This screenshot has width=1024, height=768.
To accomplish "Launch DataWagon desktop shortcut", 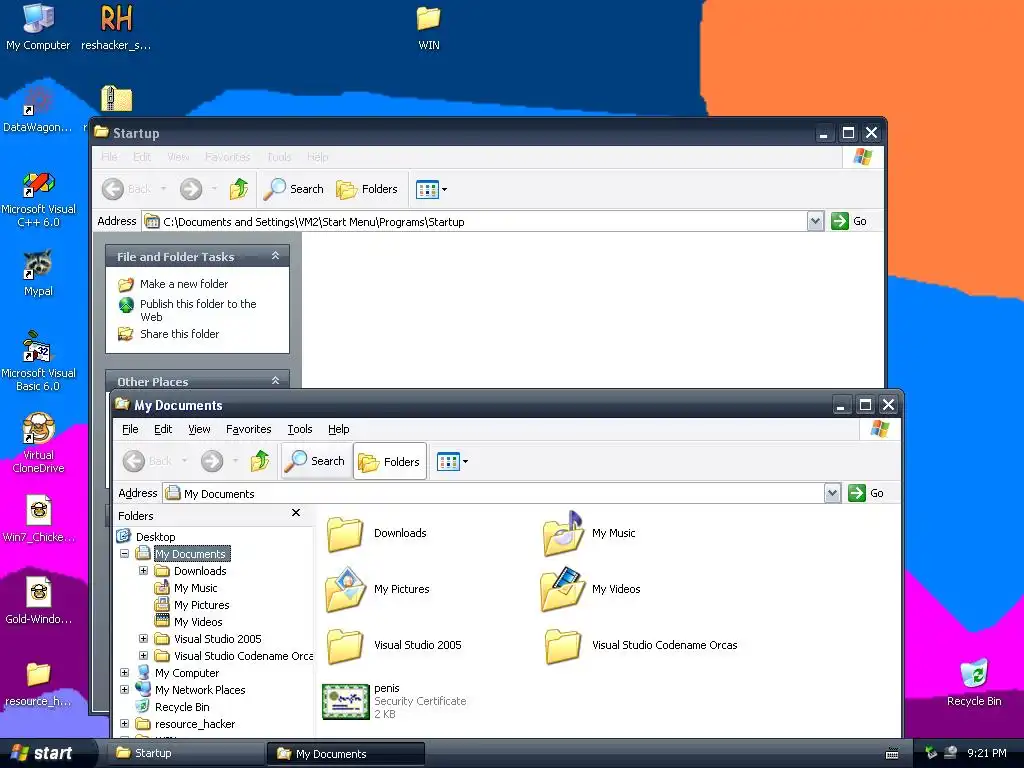I will (x=38, y=110).
